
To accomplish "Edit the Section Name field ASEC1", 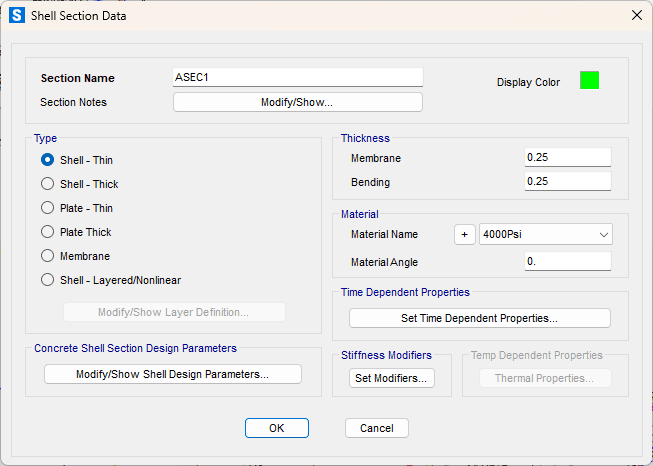I will pyautogui.click(x=298, y=77).
